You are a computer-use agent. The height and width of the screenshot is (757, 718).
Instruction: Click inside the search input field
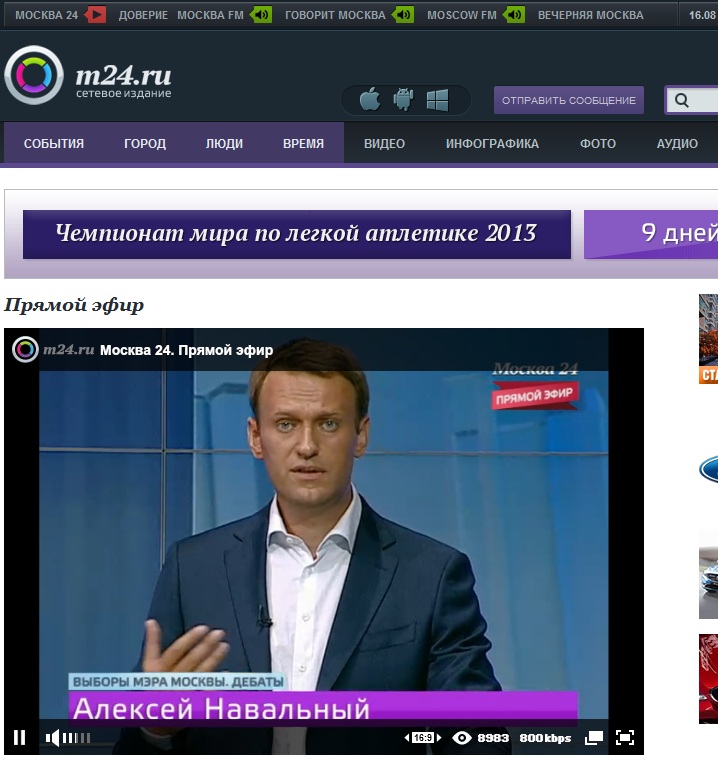692,100
